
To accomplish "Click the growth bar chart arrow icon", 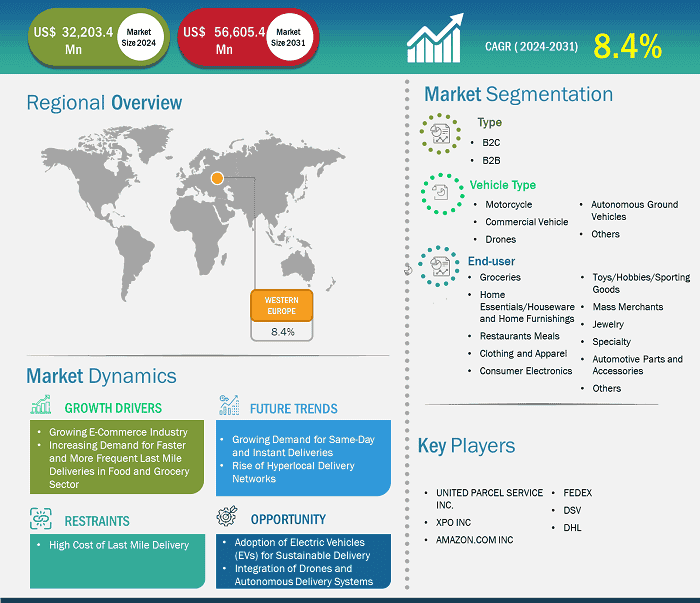I will [435, 38].
